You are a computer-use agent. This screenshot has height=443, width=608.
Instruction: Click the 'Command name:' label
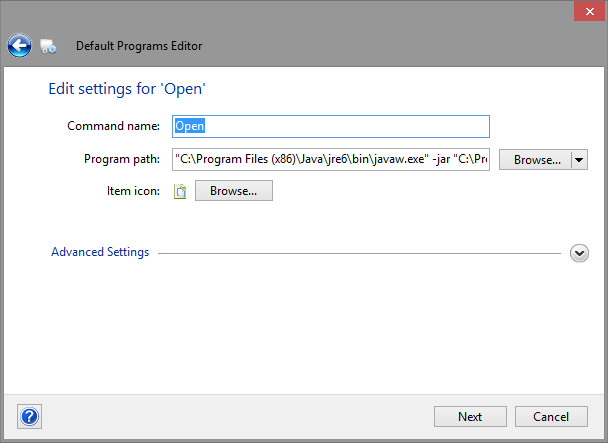tap(113, 126)
